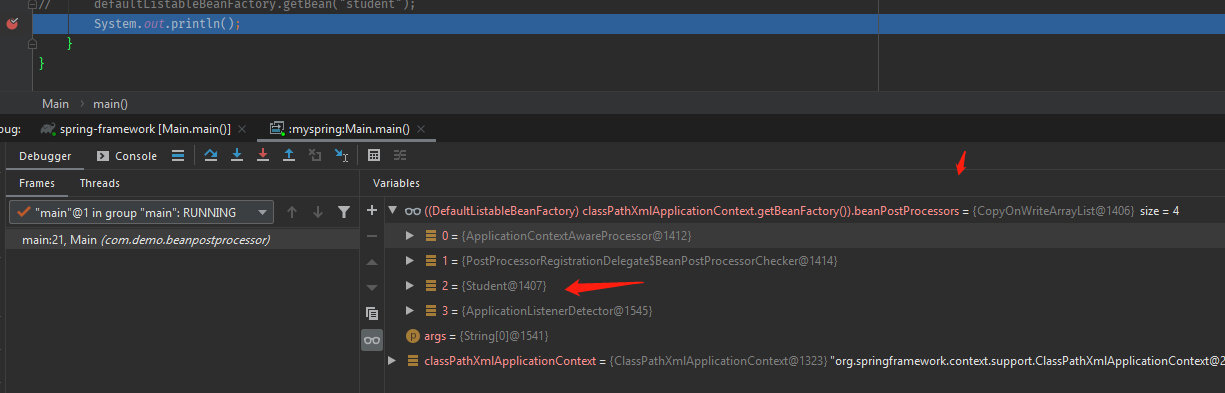This screenshot has width=1225, height=393.
Task: Open the Evaluate Expression calculator icon
Action: 374,155
